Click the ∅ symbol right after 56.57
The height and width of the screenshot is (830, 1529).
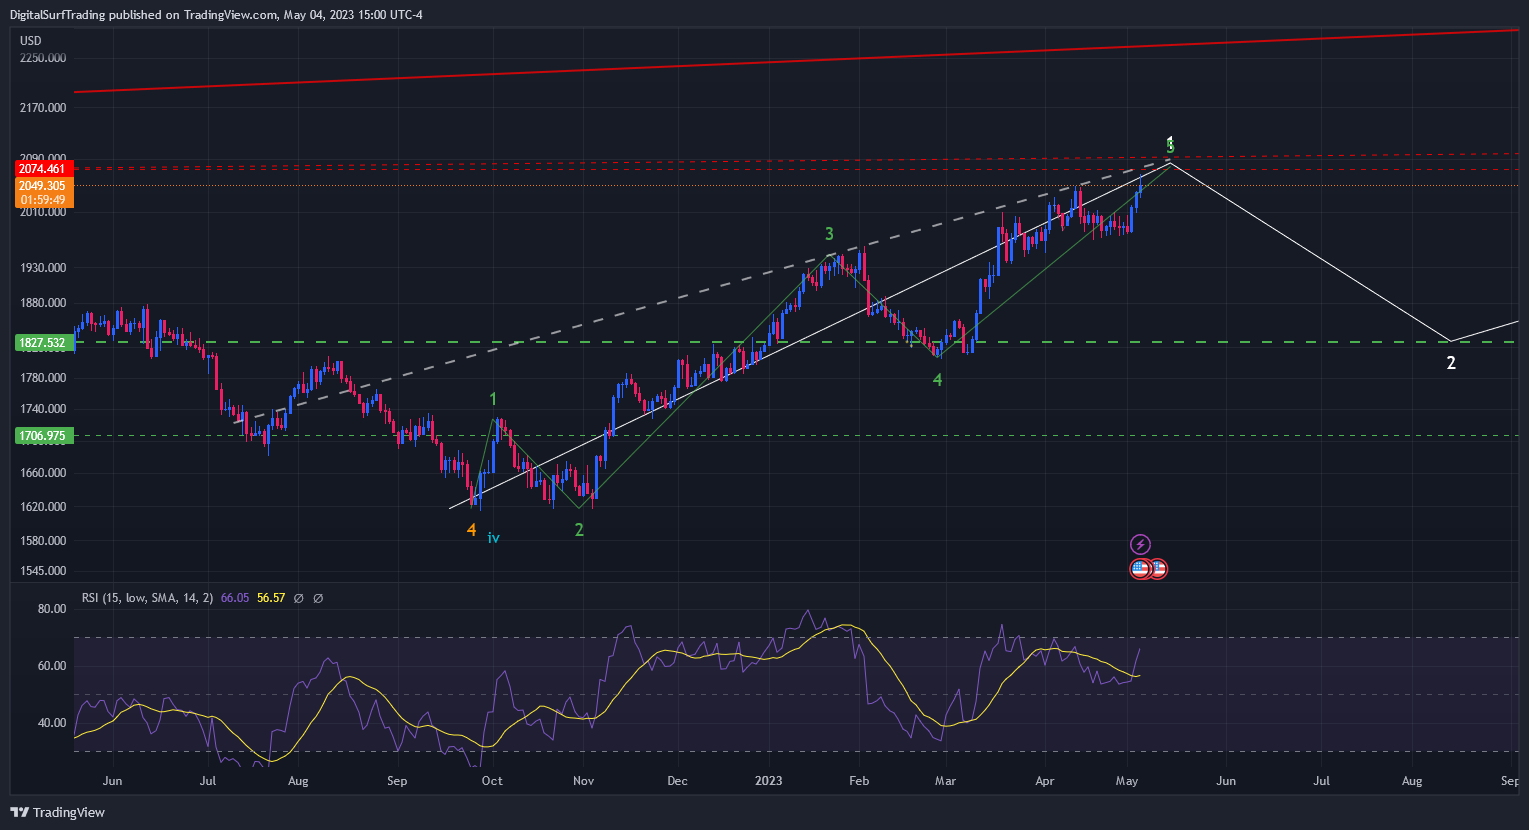(299, 598)
